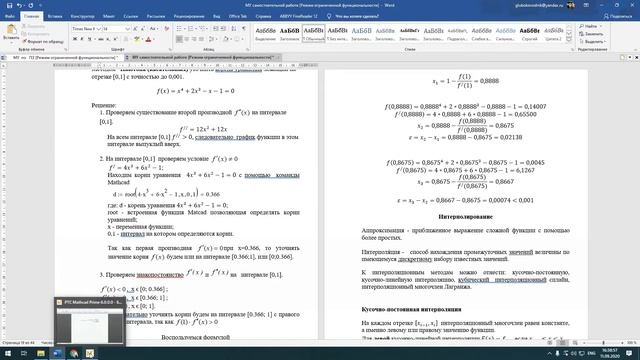640x360 pixels.
Task: Align text left
Action: pos(179,39)
